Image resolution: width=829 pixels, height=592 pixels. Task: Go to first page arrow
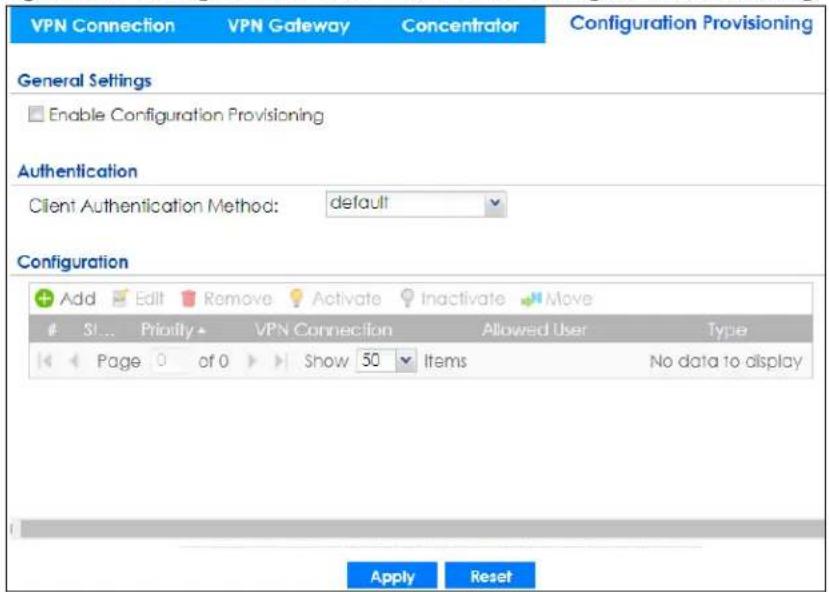pyautogui.click(x=45, y=362)
